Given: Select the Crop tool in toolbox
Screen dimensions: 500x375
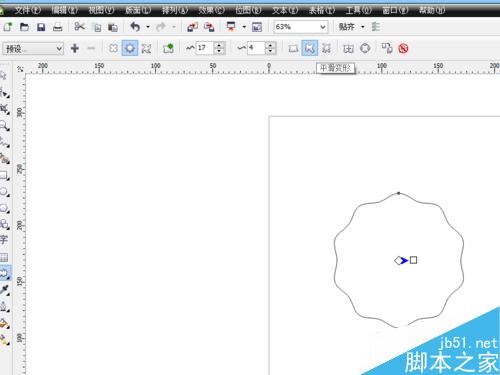Looking at the screenshot, I should click(x=5, y=109).
